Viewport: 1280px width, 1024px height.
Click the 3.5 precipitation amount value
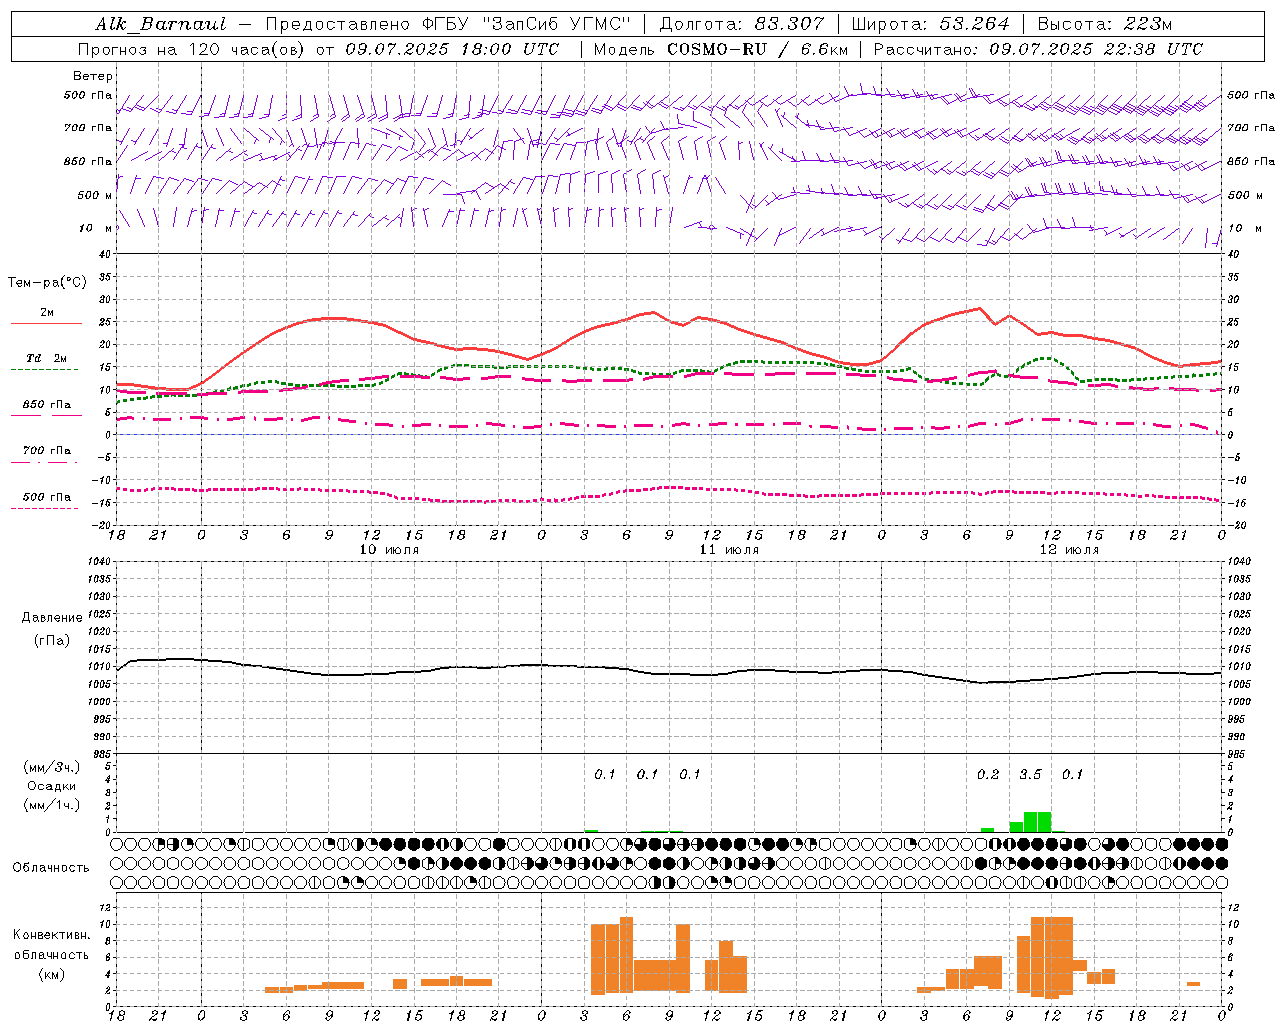tap(1030, 775)
